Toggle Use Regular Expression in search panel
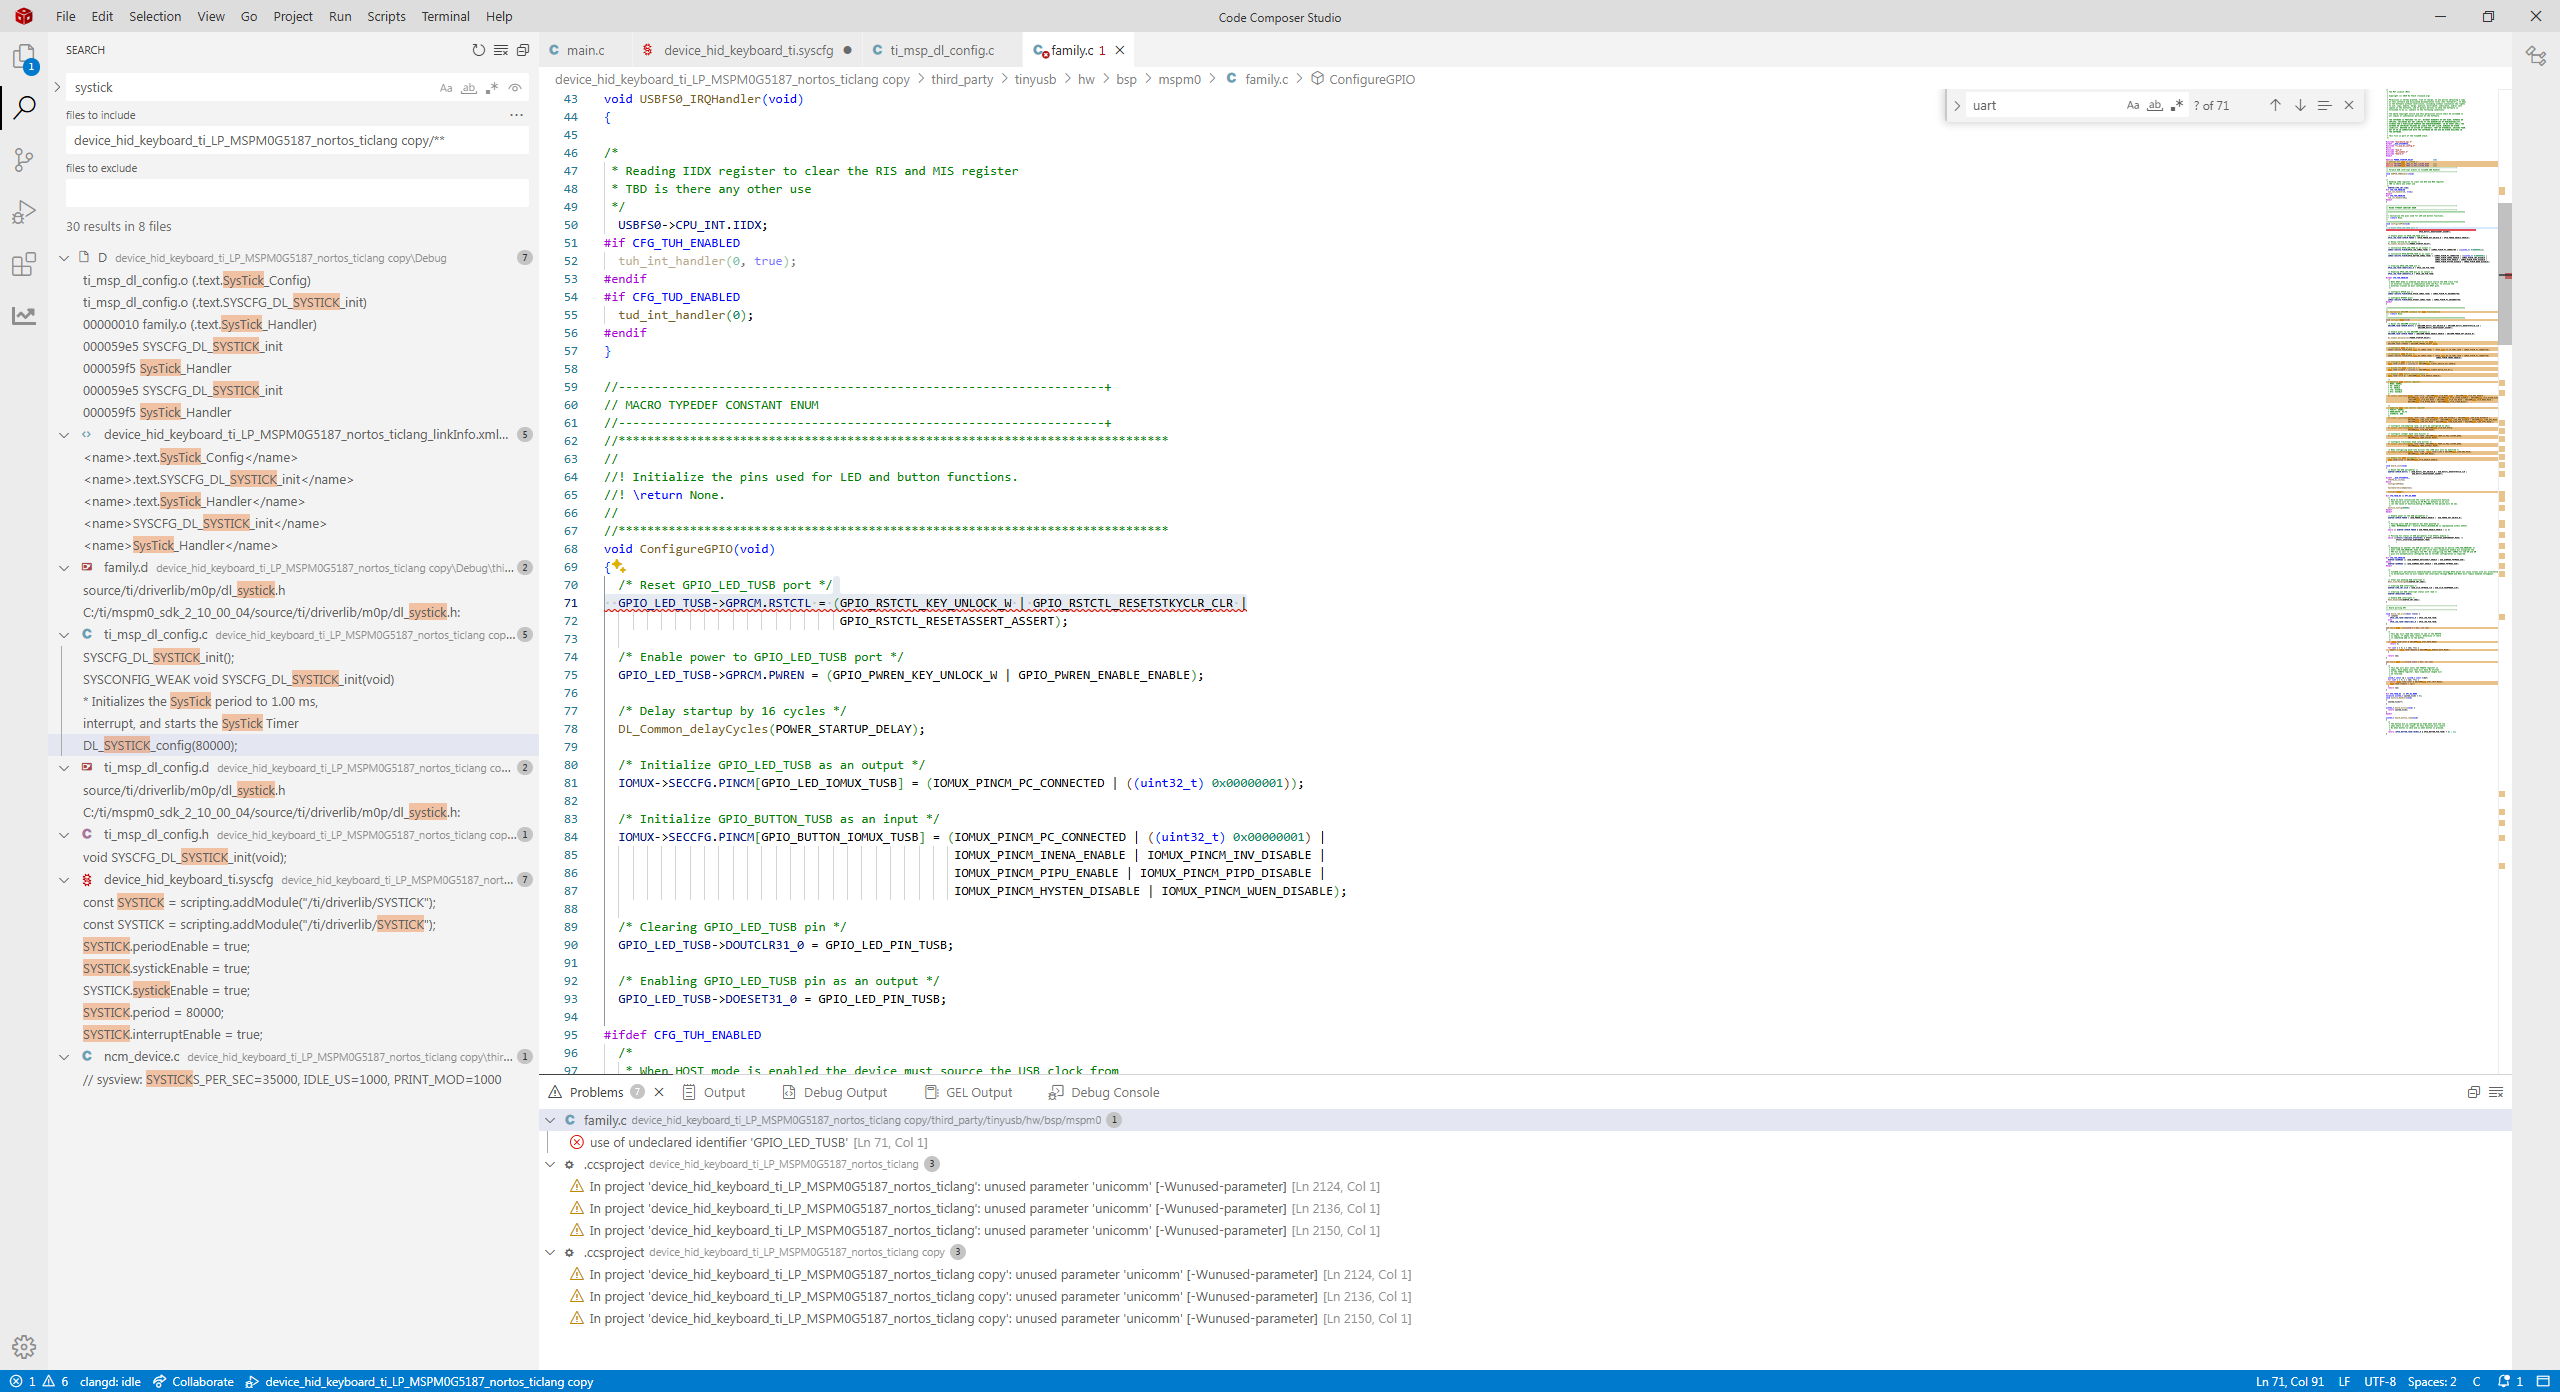The image size is (2560, 1392). click(x=492, y=88)
